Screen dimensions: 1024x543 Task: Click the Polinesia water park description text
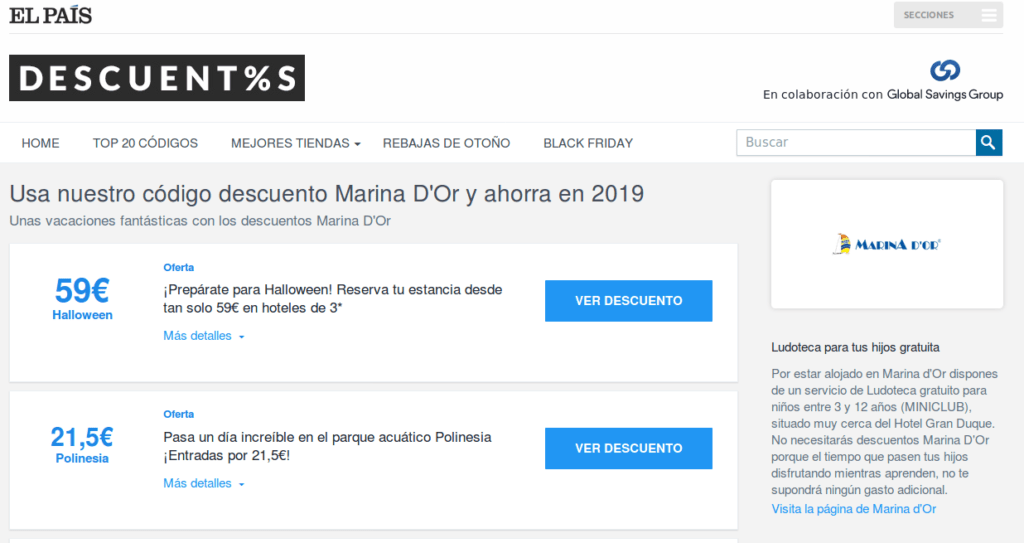[x=327, y=446]
